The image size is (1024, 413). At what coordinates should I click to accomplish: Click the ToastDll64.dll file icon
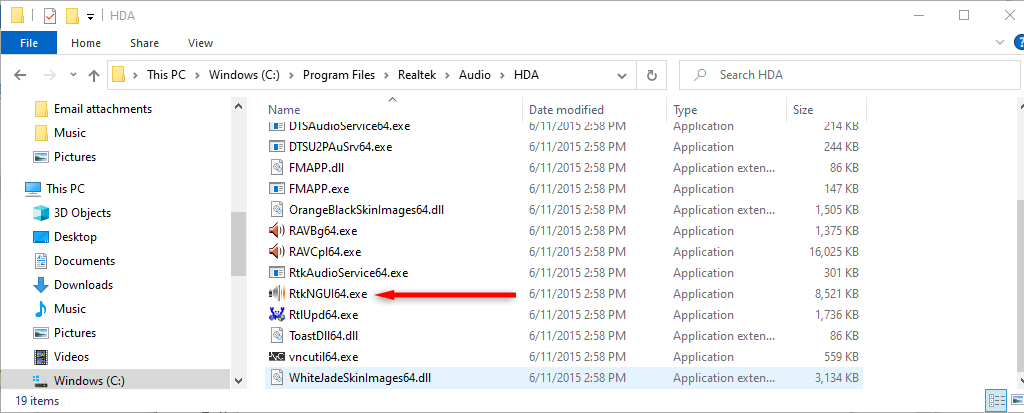pos(277,335)
